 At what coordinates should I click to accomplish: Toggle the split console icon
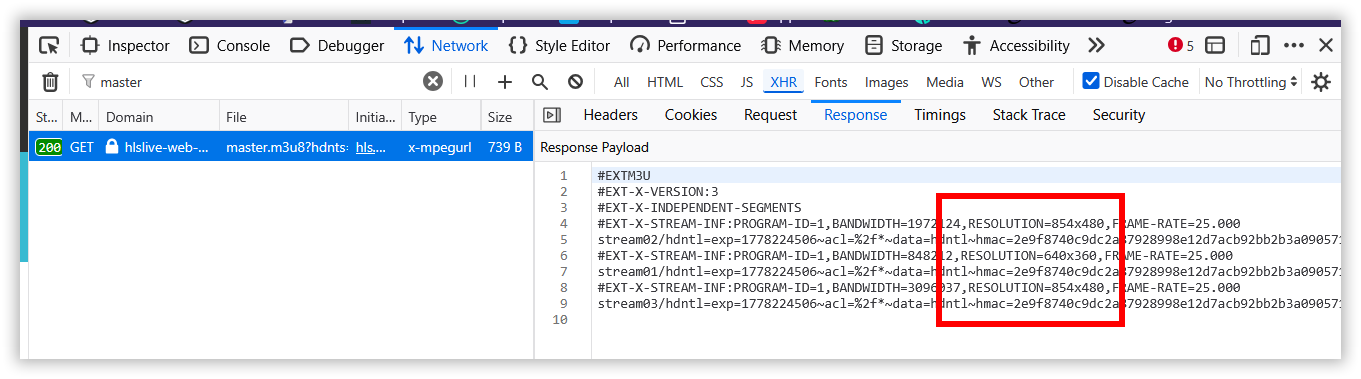[1215, 45]
